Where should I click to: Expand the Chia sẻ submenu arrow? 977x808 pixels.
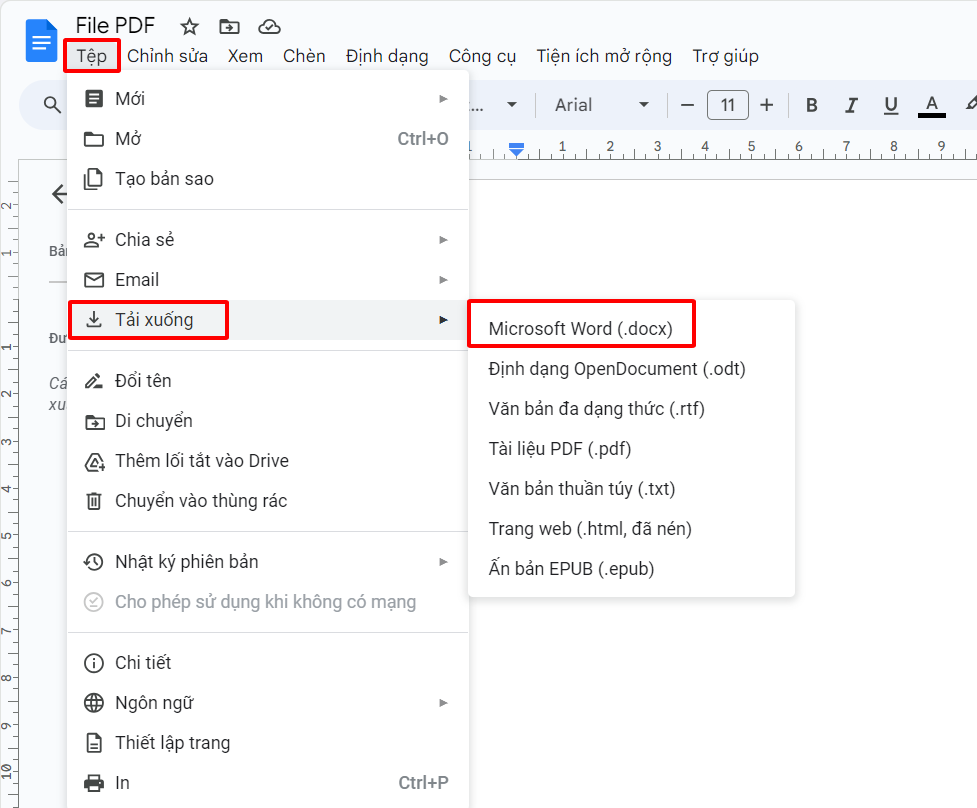444,240
